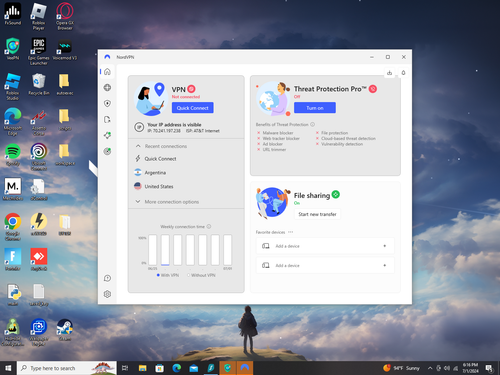Open Windows Start menu
500x375 pixels.
8,368
